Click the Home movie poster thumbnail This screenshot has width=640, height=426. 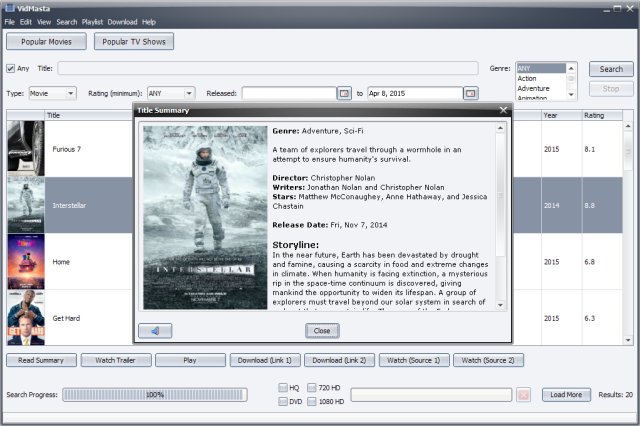(26, 261)
